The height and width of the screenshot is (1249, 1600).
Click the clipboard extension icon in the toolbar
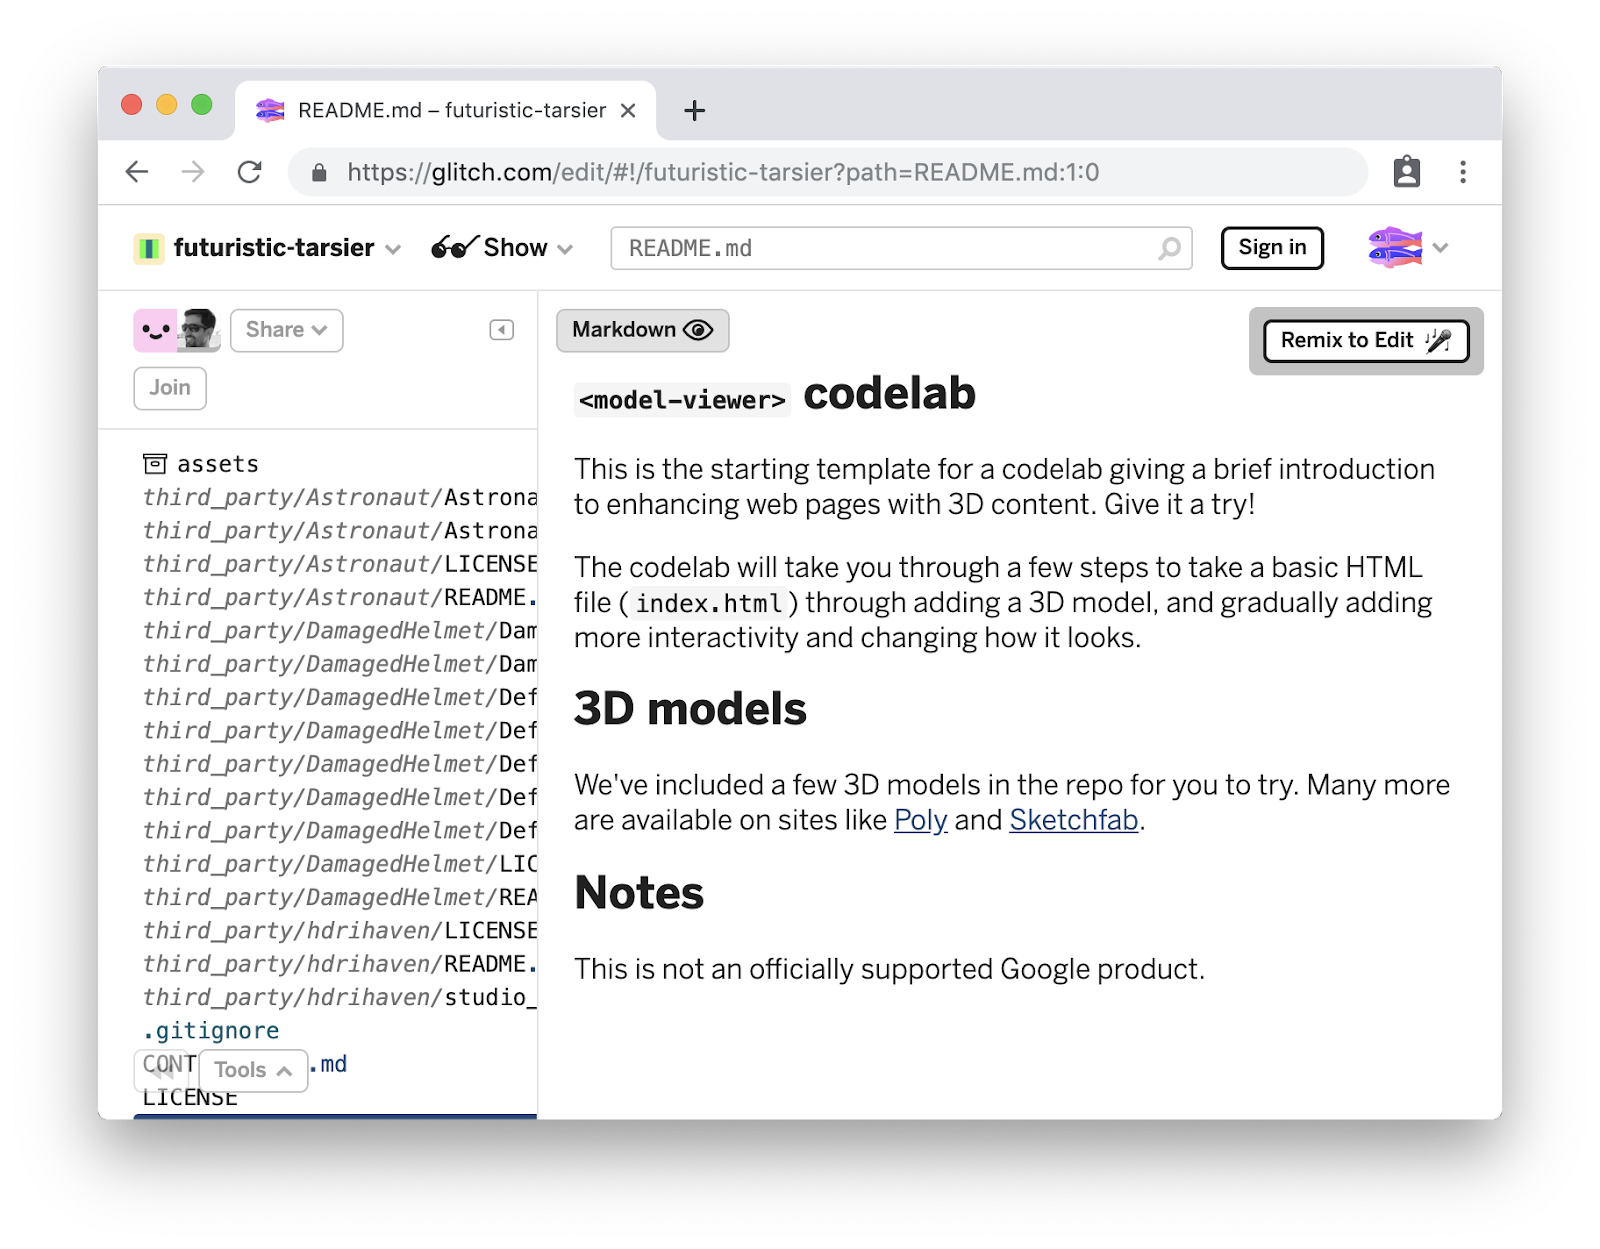pyautogui.click(x=1406, y=172)
